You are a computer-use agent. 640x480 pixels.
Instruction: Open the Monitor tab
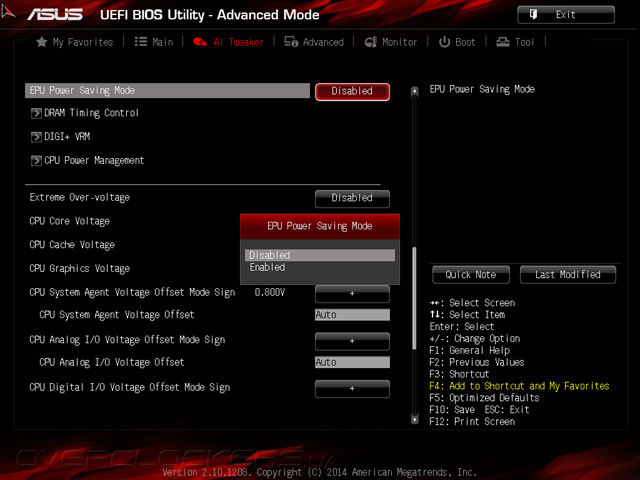[x=391, y=42]
